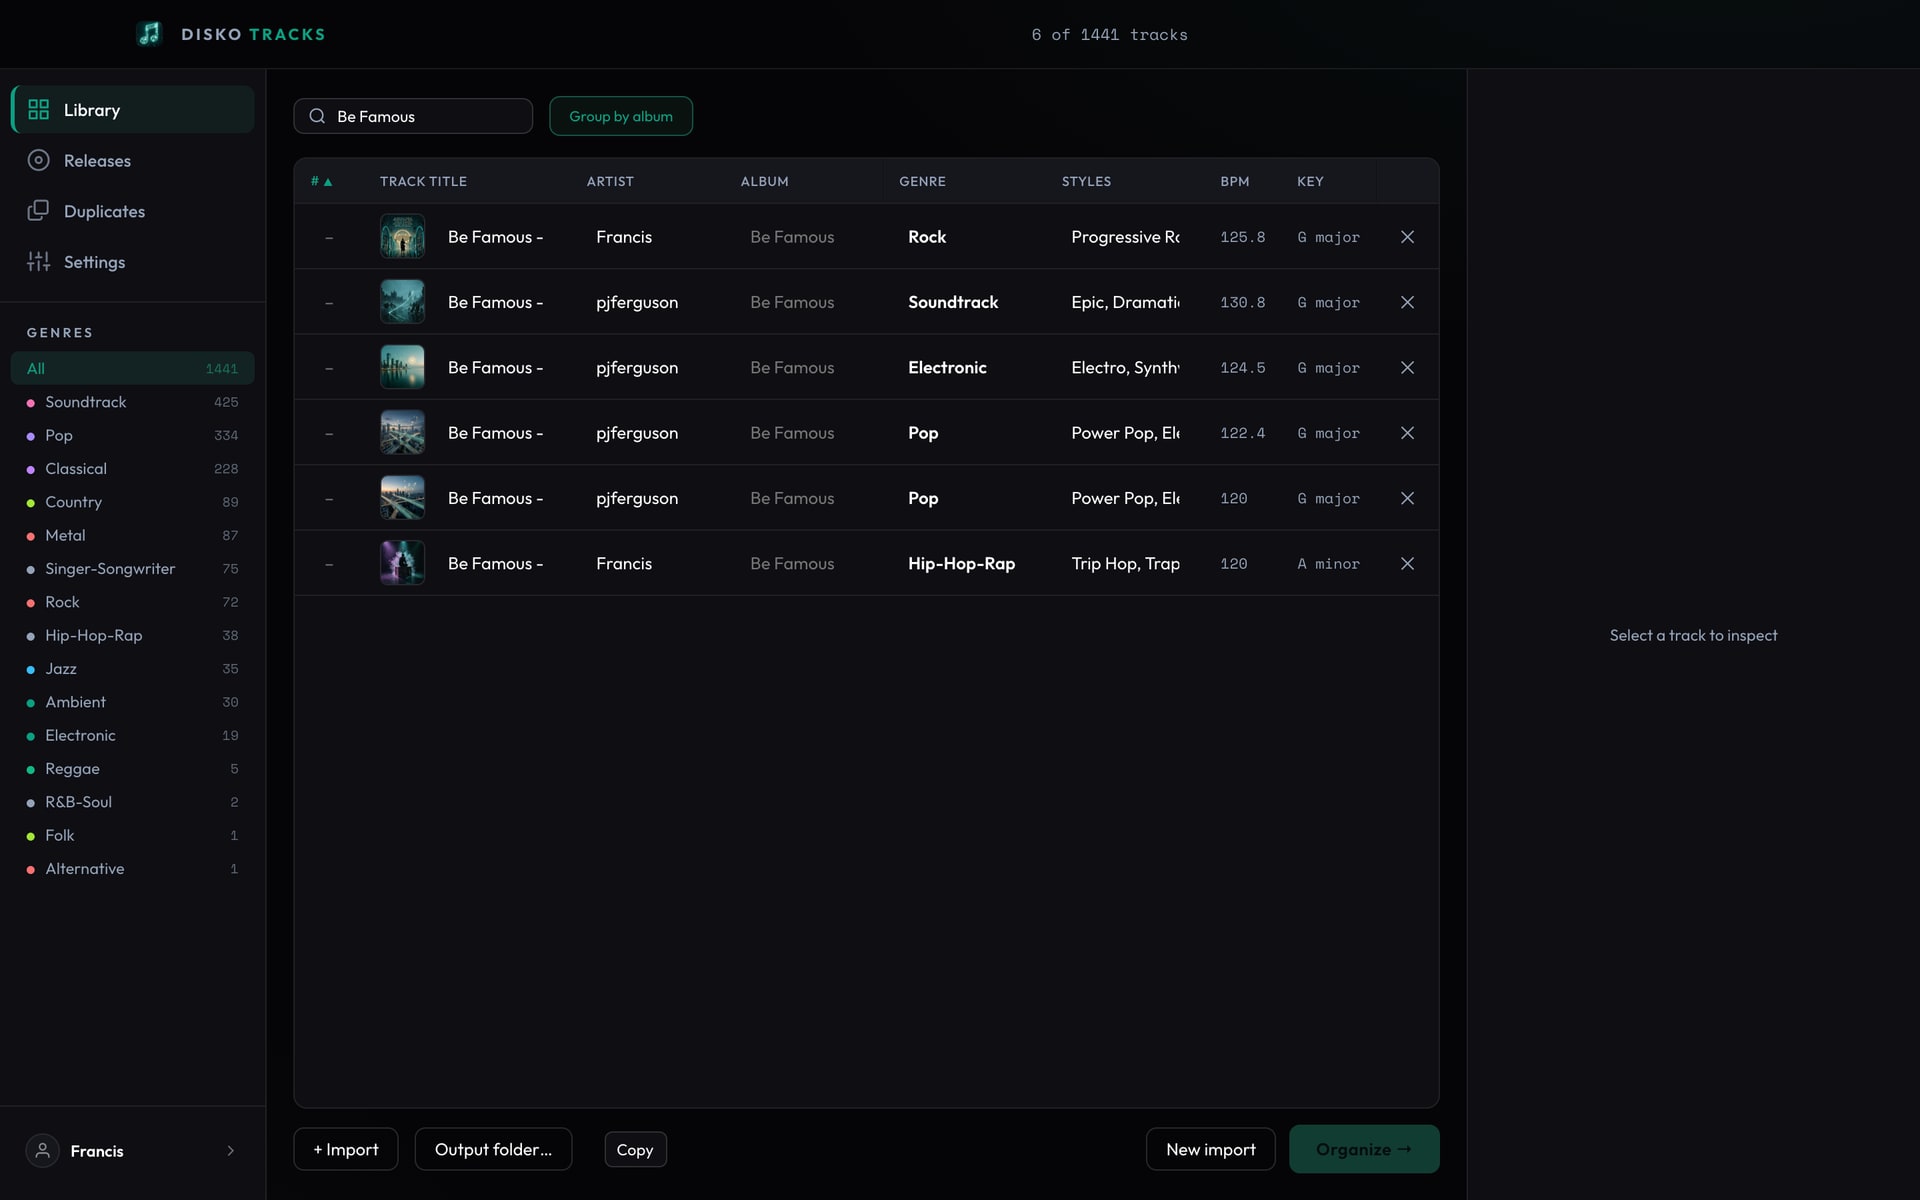Image resolution: width=1920 pixels, height=1200 pixels.
Task: Toggle Group by album
Action: (x=621, y=116)
